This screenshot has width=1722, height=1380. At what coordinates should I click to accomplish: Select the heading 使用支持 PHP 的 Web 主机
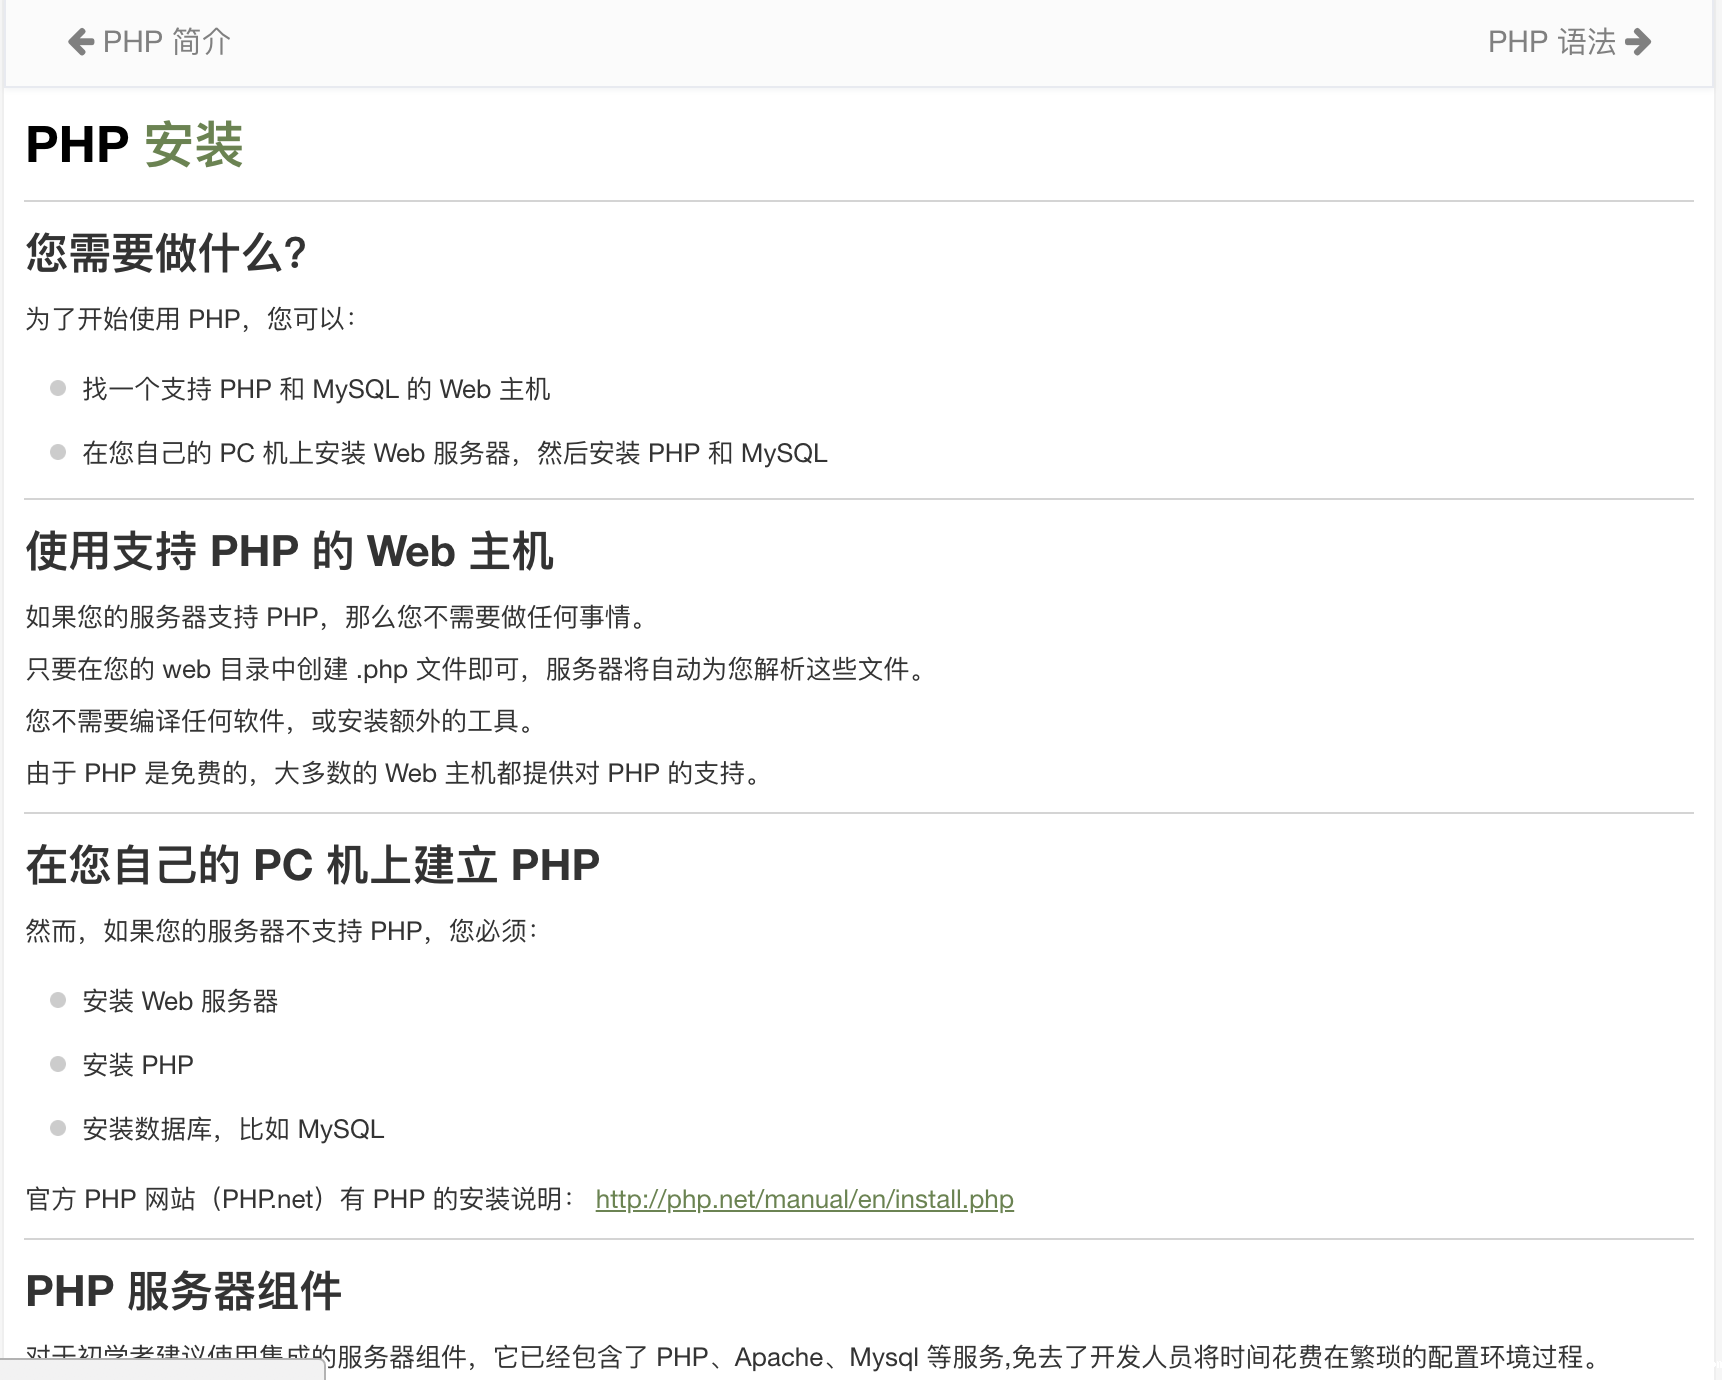click(289, 551)
